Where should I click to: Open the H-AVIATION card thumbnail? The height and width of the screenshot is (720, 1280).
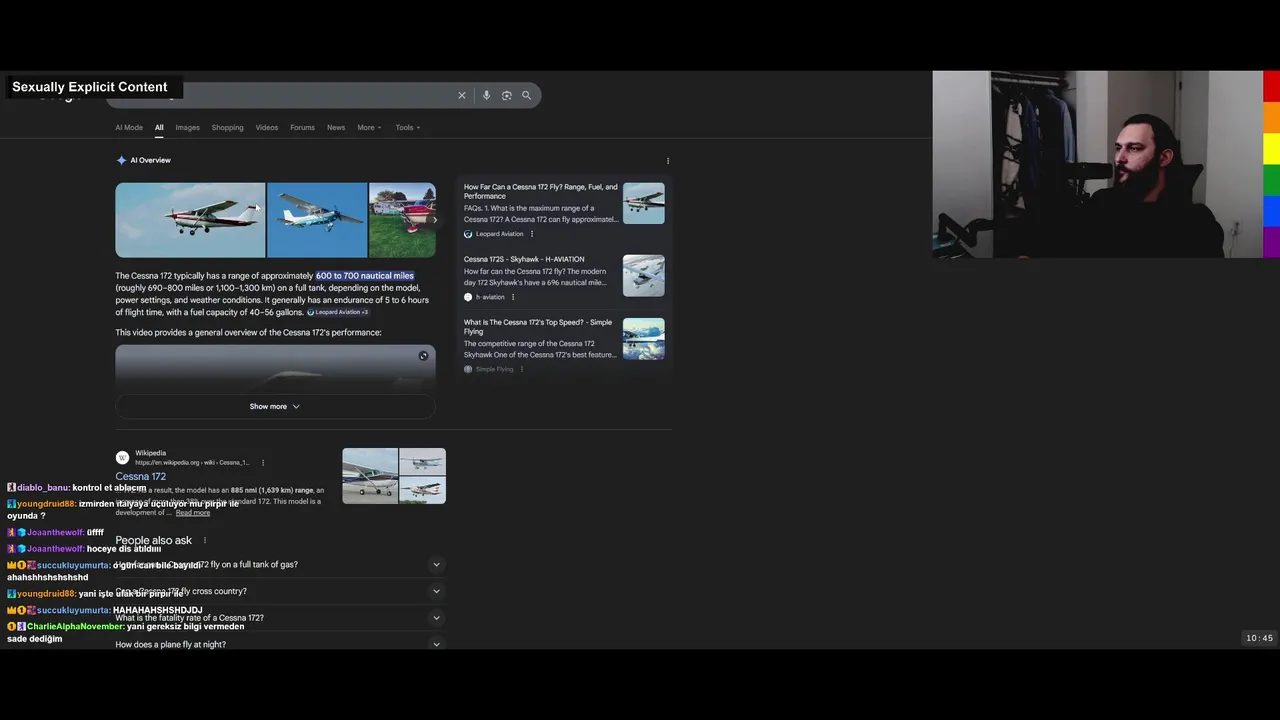pos(643,275)
